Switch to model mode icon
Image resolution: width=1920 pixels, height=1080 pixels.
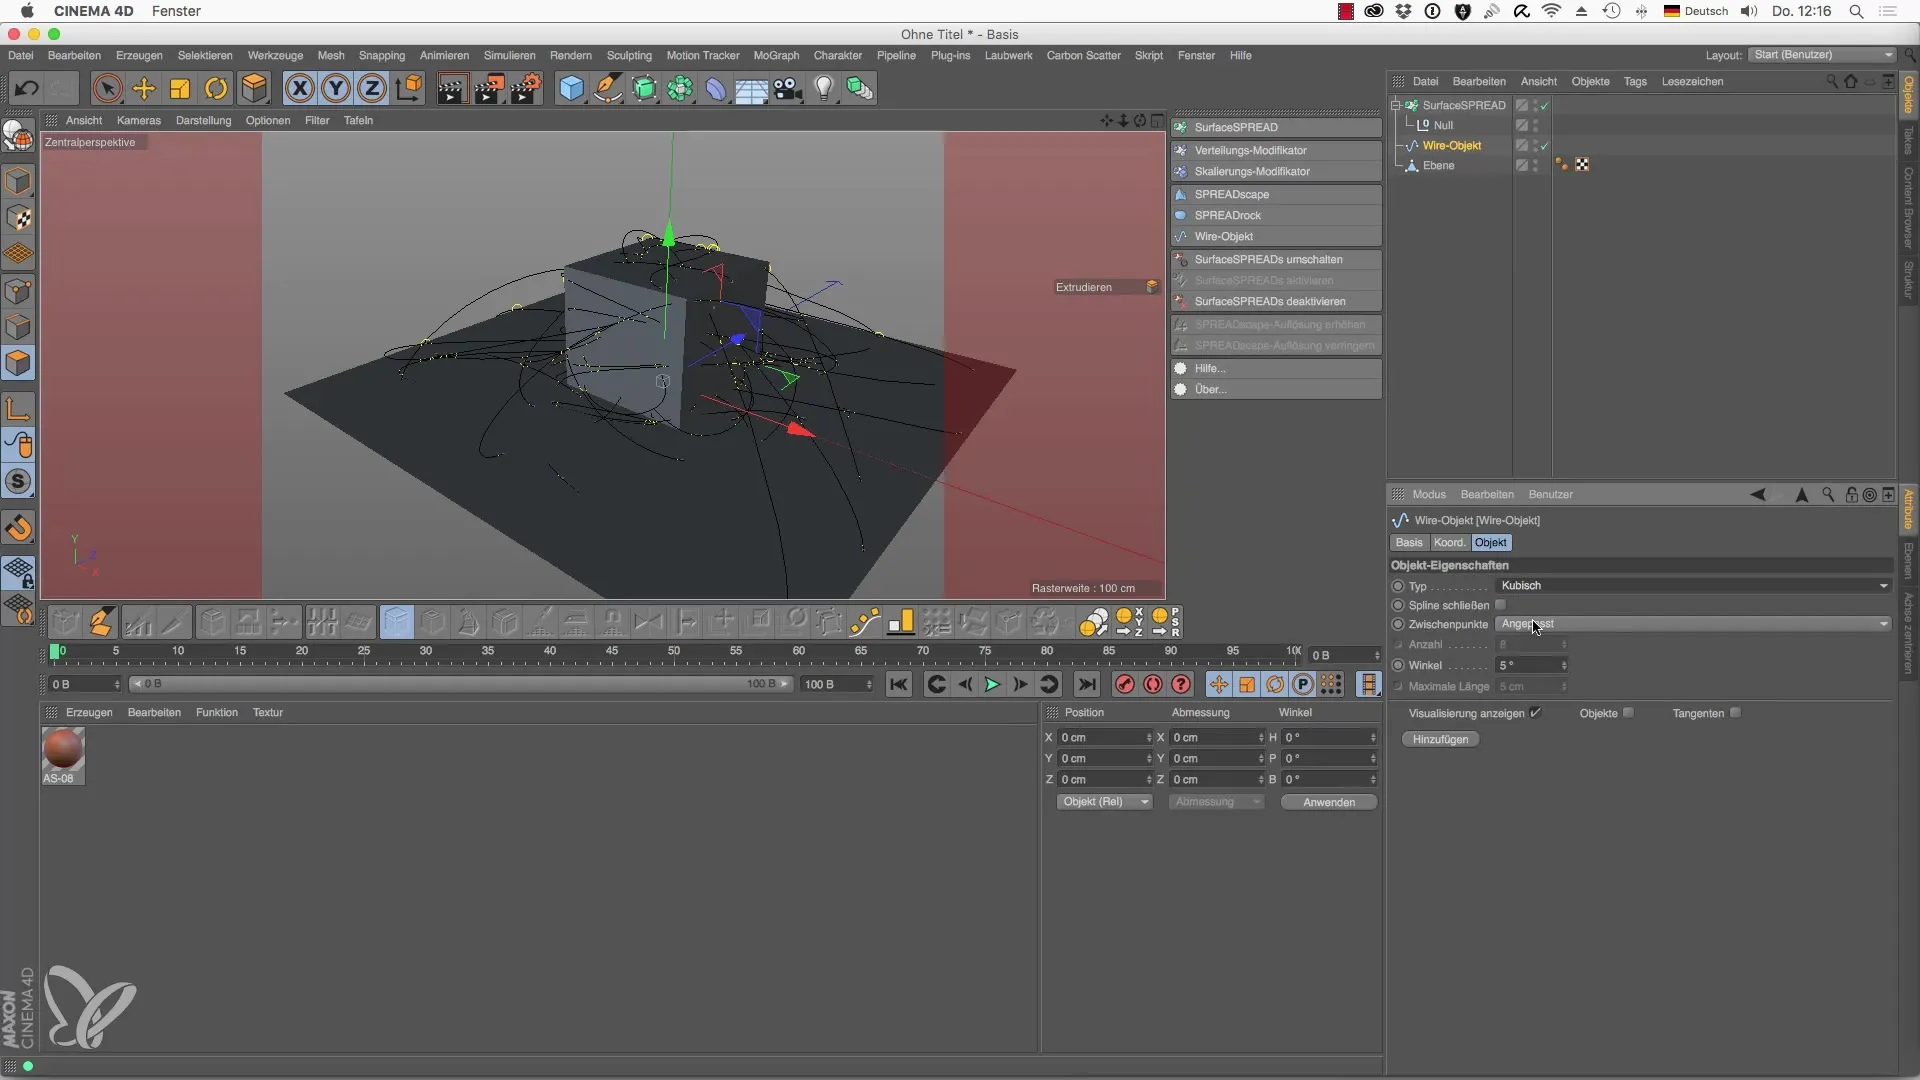pos(18,181)
